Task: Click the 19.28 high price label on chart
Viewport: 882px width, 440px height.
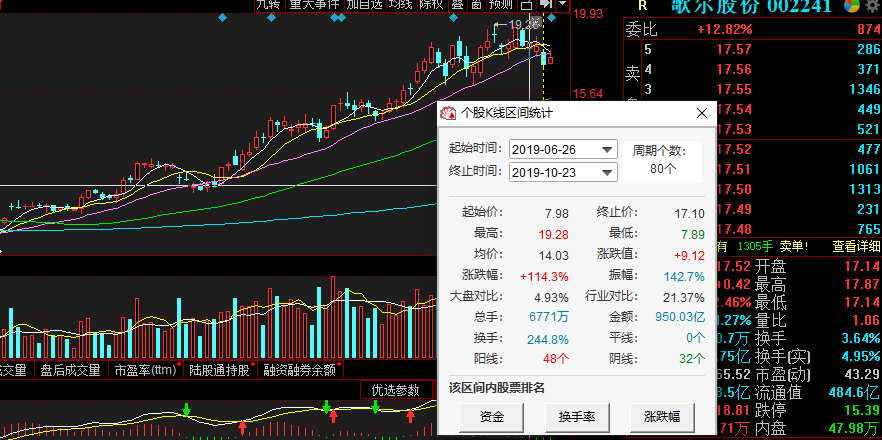Action: point(524,24)
